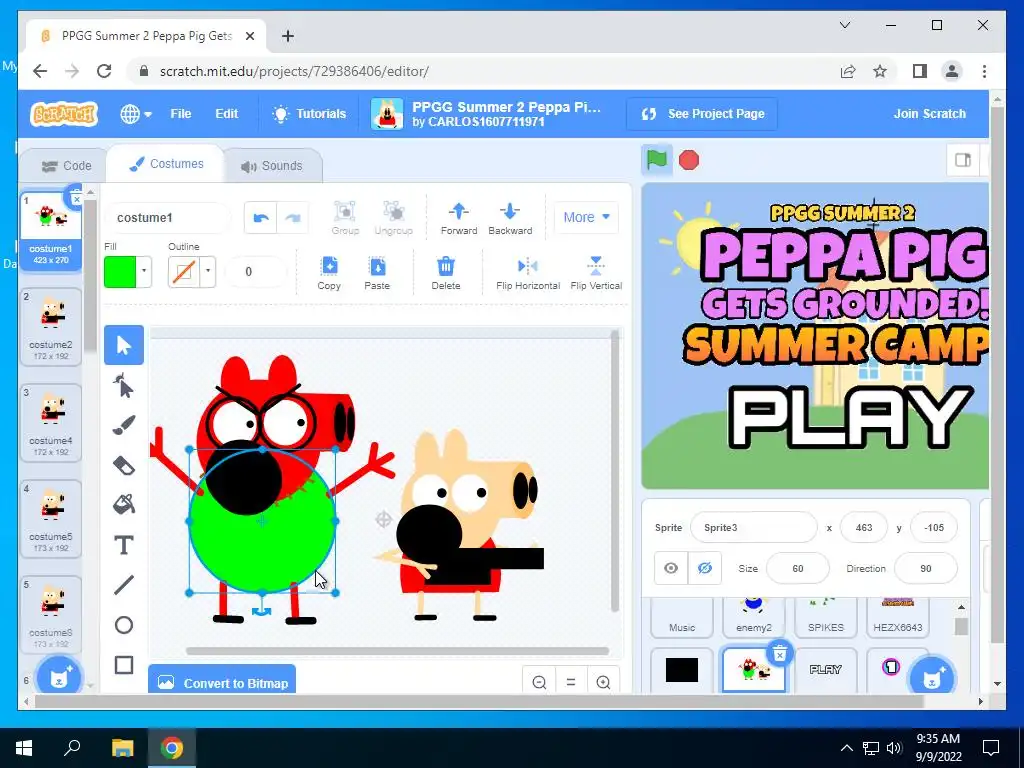Select the Eraser tool
The image size is (1024, 768).
tap(124, 465)
